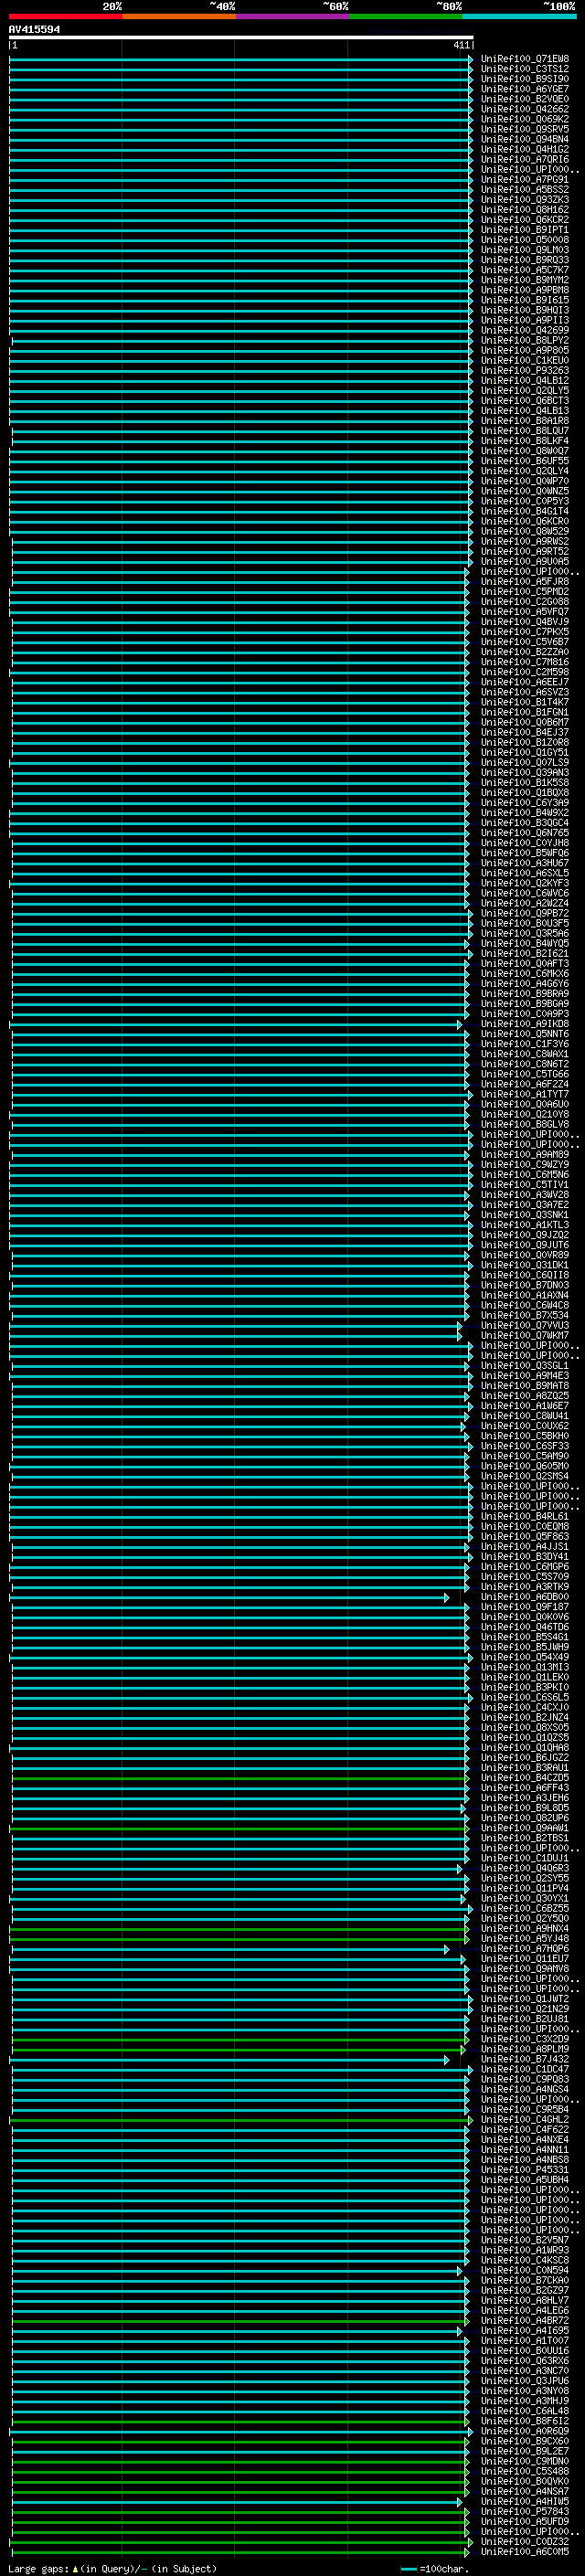Image resolution: width=585 pixels, height=2576 pixels.
Task: Open hit UniRef100_Q71EW8
Action: tap(525, 59)
